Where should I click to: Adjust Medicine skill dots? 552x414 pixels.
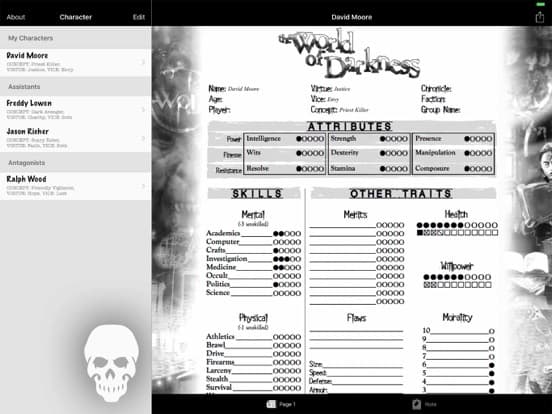click(x=287, y=268)
